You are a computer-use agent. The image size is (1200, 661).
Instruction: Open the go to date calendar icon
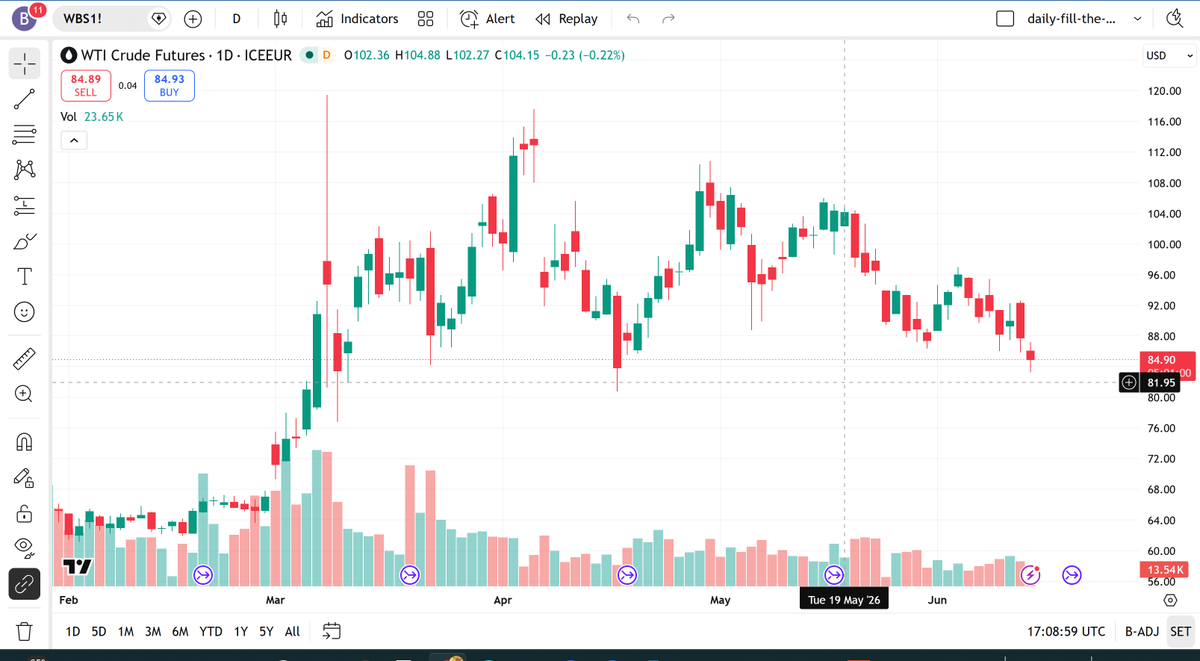coord(332,631)
